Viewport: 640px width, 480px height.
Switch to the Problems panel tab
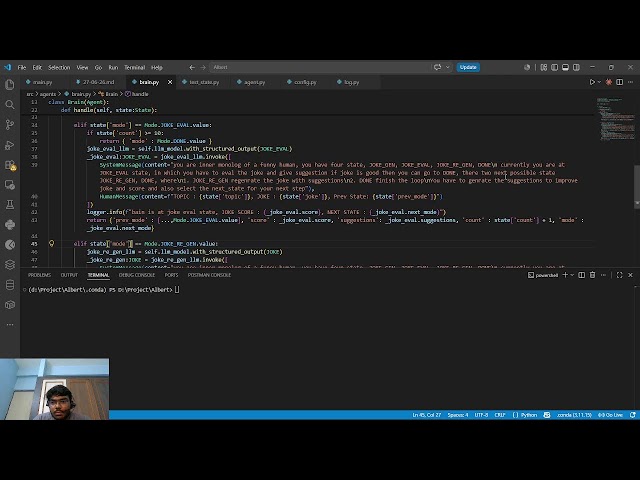coord(40,275)
